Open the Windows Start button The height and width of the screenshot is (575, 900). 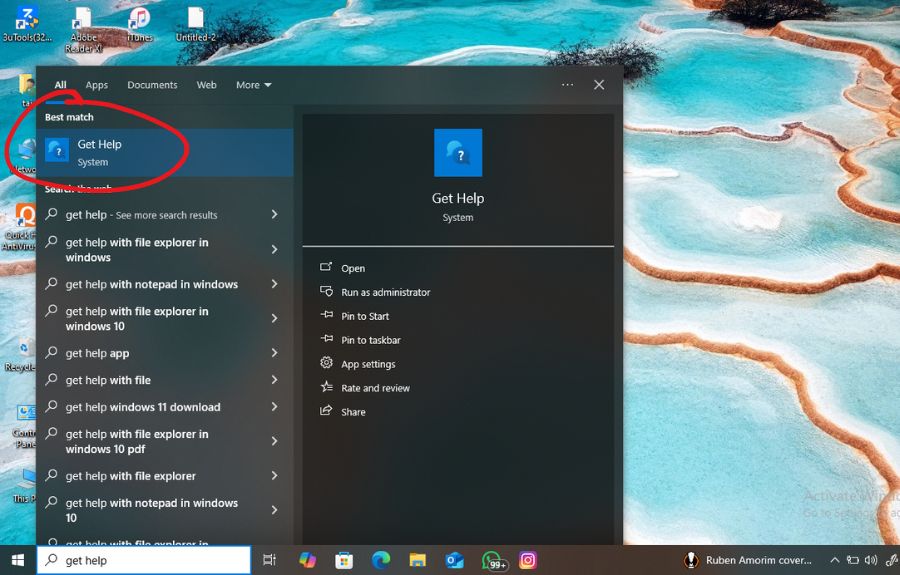[18, 560]
